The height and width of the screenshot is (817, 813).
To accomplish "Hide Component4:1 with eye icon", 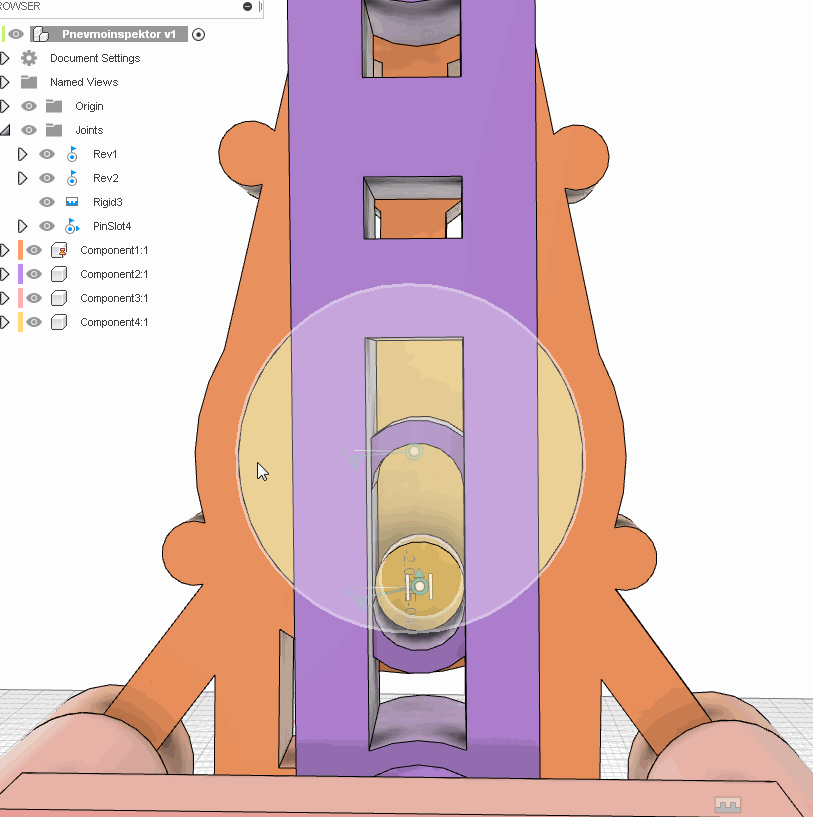I will coord(34,322).
